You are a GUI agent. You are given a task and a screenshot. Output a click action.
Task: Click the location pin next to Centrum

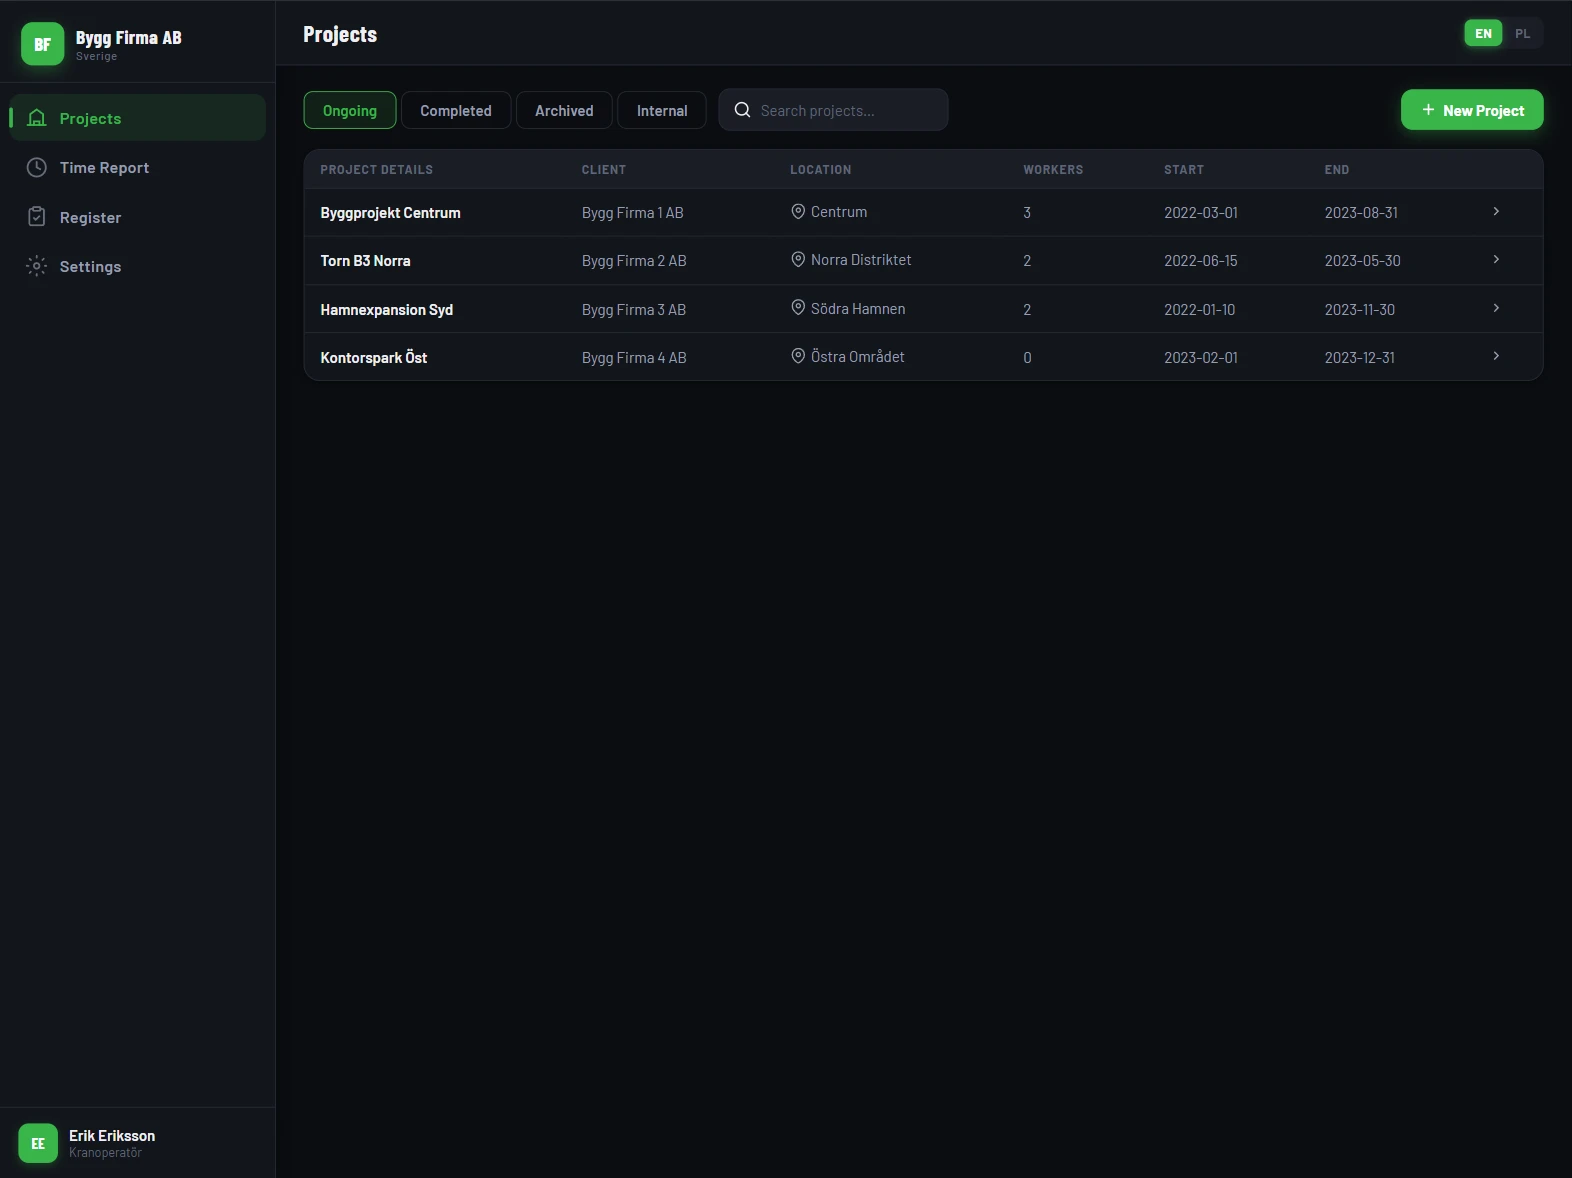click(x=798, y=212)
